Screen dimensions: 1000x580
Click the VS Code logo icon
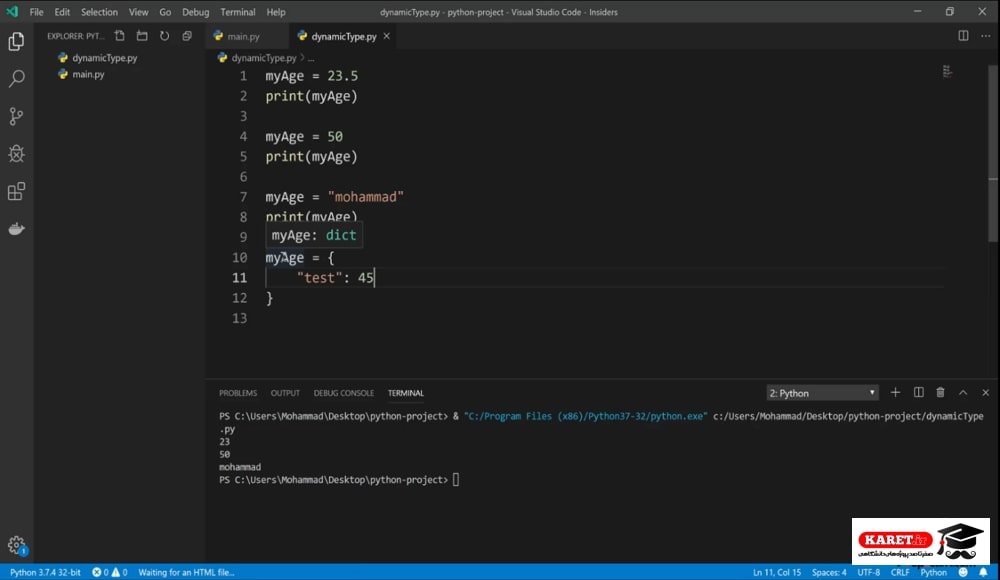point(12,11)
